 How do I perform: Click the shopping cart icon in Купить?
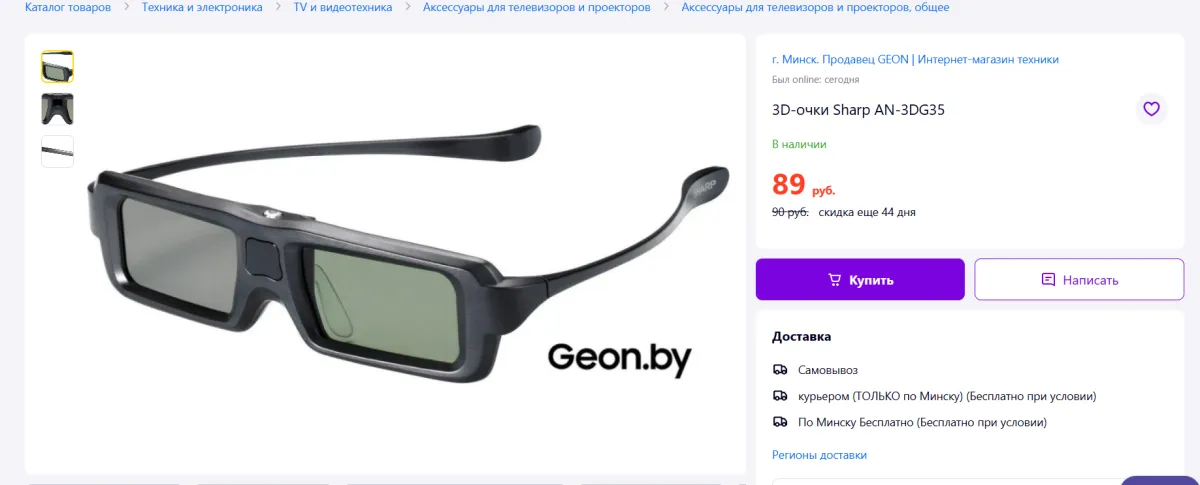click(835, 280)
